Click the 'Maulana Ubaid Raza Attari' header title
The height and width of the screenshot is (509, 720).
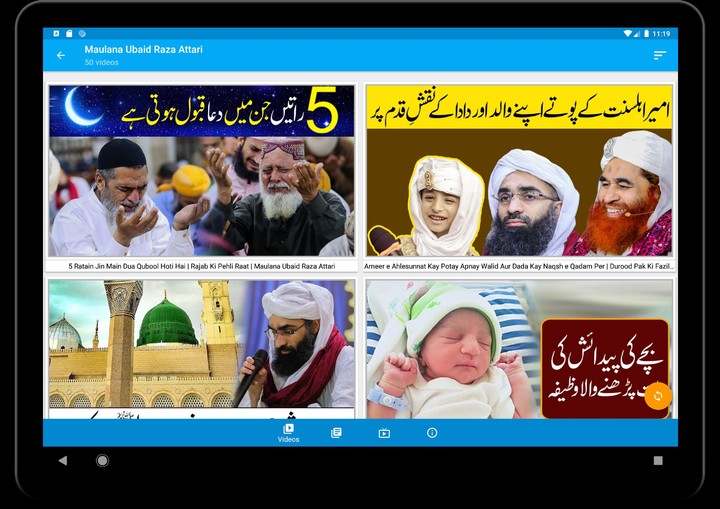point(143,49)
